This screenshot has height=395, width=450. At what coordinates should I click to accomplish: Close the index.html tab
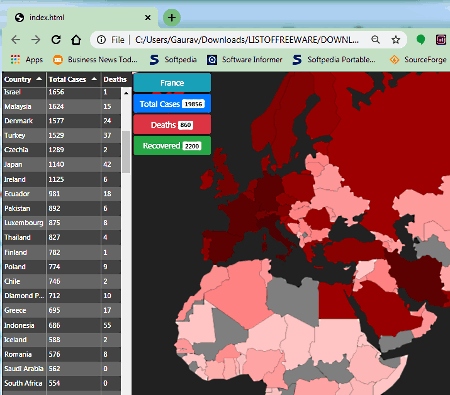pyautogui.click(x=148, y=18)
